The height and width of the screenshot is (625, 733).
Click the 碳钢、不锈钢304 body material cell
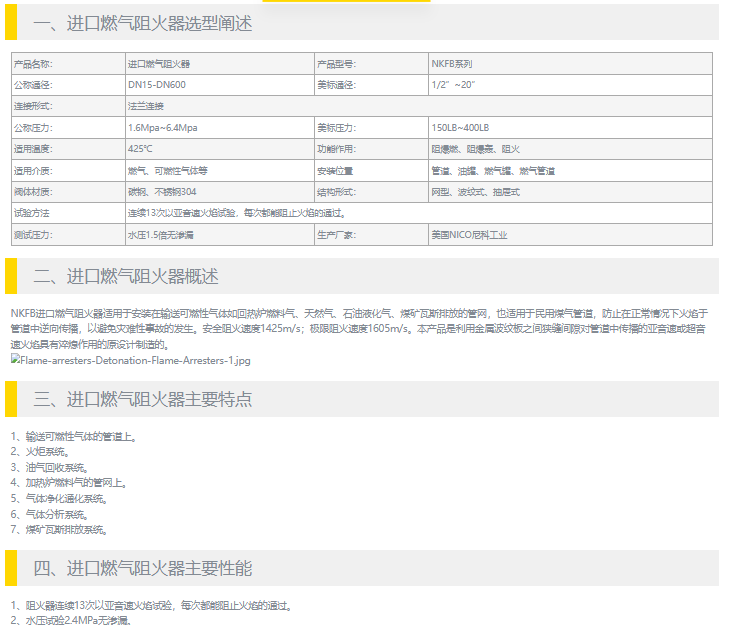click(162, 192)
